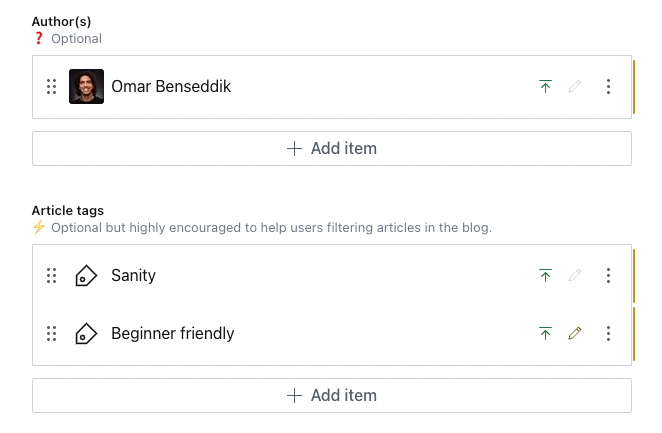
Task: Click edit pencil on Beginner friendly row
Action: point(574,333)
